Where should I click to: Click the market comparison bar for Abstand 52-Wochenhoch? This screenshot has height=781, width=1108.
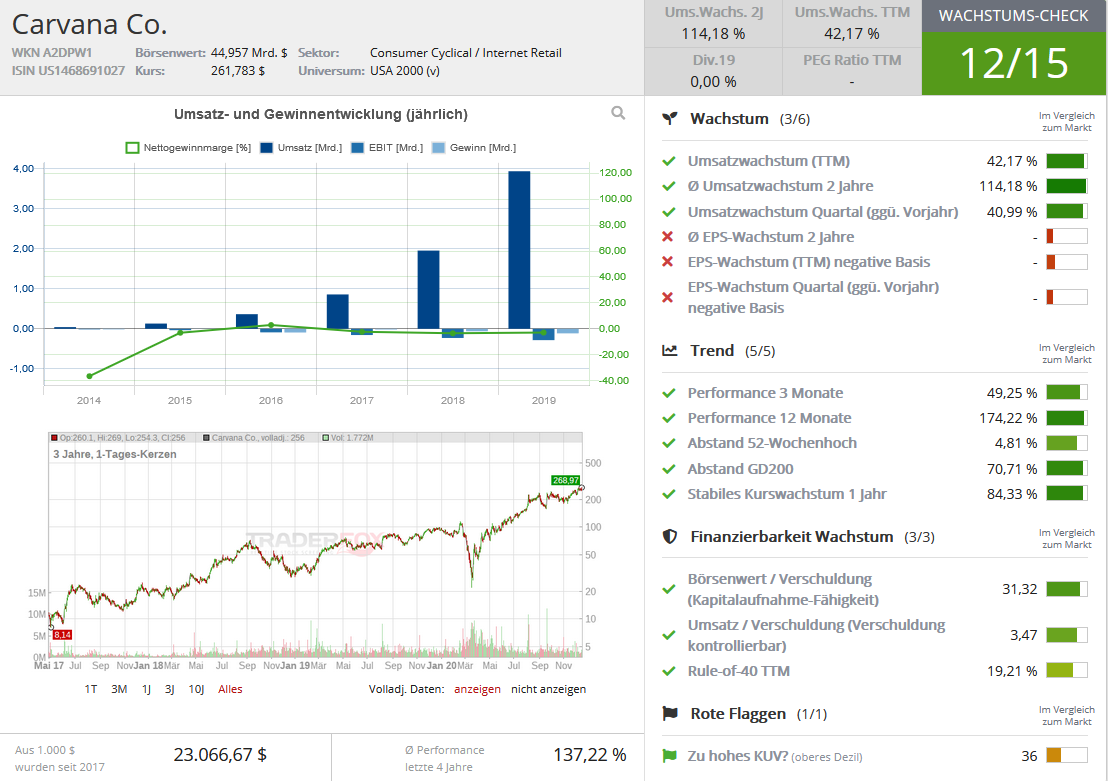pyautogui.click(x=1066, y=443)
